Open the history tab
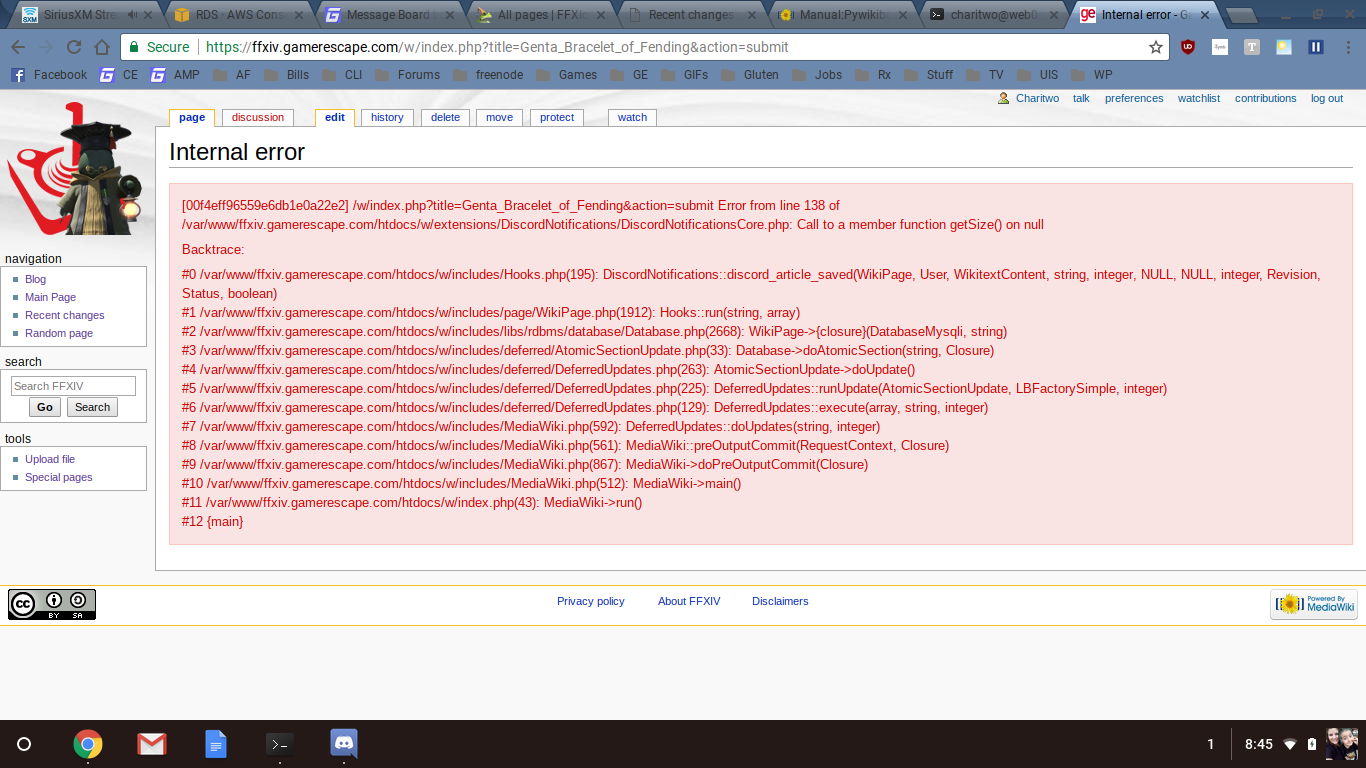This screenshot has height=768, width=1366. point(387,117)
